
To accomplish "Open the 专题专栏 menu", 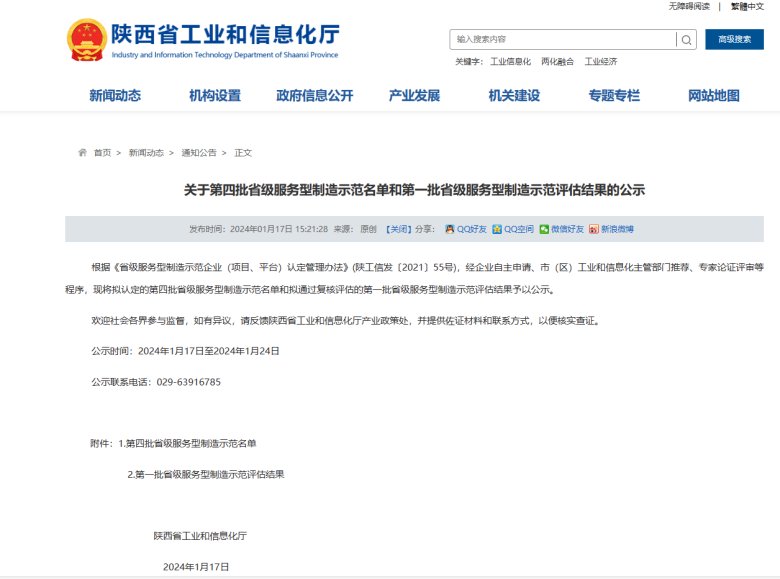I will click(614, 96).
